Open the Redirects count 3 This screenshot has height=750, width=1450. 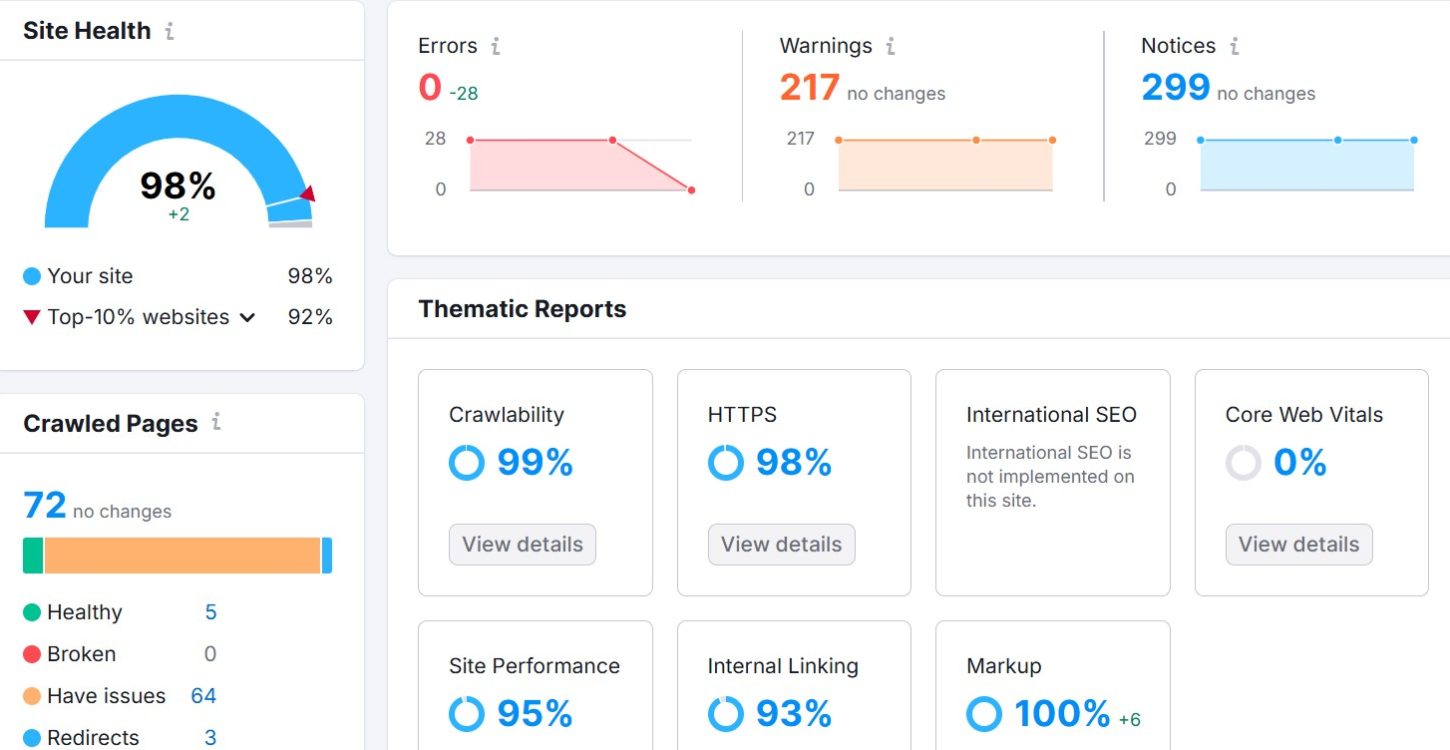point(210,738)
